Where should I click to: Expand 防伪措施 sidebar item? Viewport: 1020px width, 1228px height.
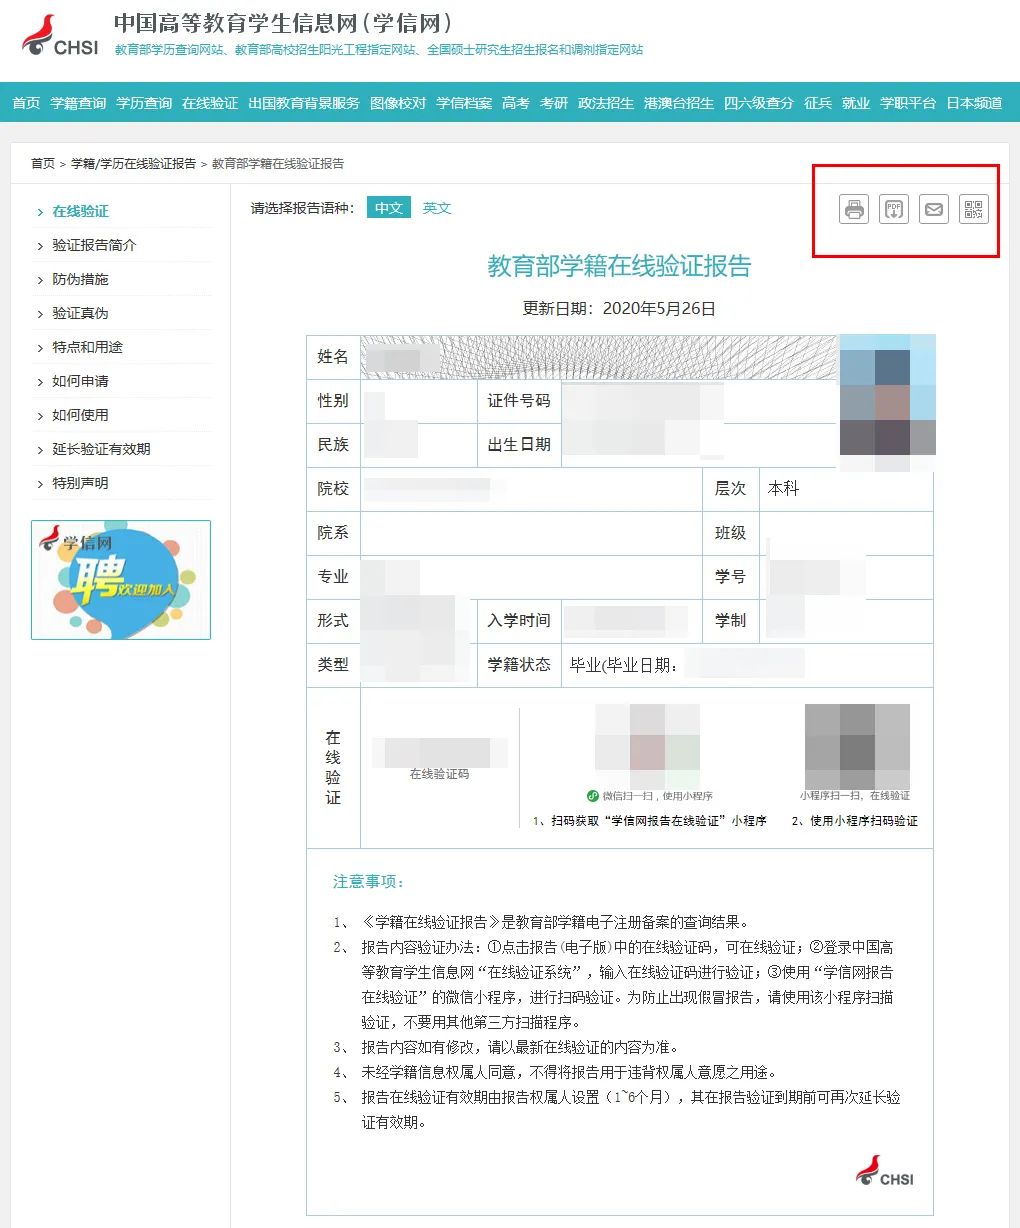pyautogui.click(x=80, y=279)
